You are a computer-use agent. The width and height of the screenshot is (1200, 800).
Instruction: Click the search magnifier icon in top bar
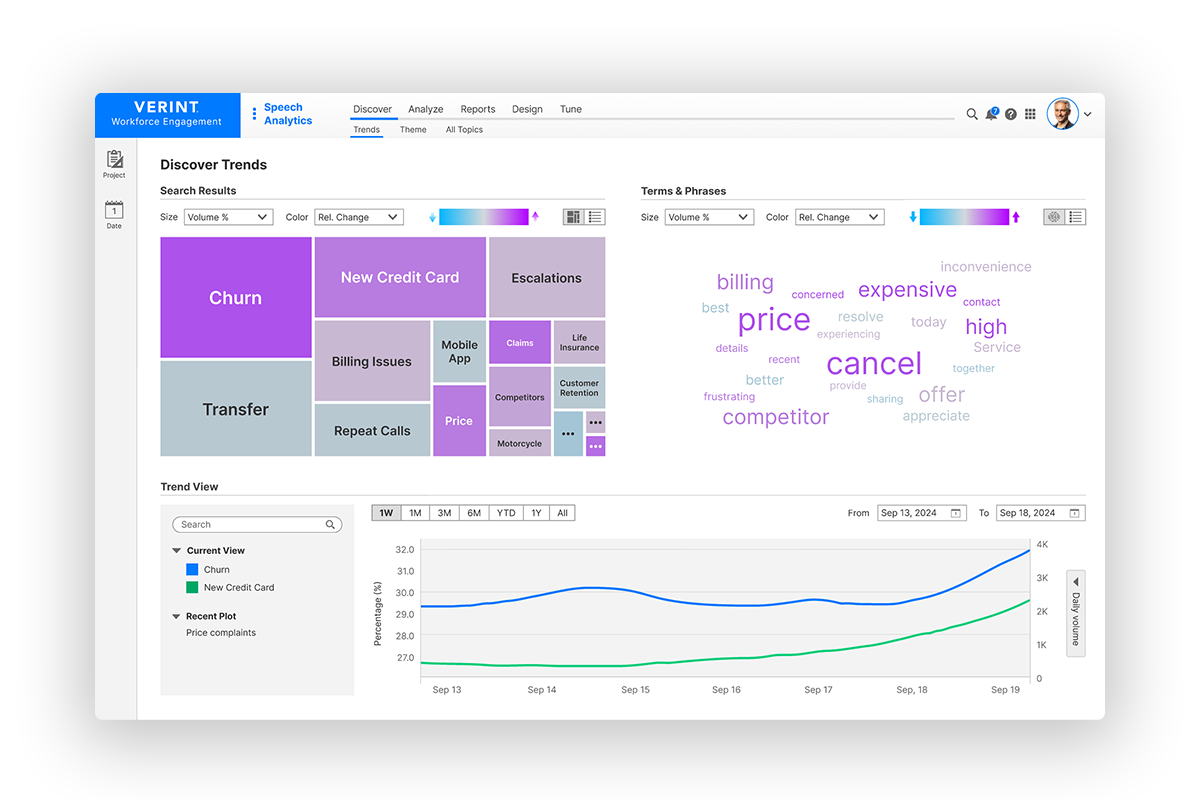(x=972, y=114)
